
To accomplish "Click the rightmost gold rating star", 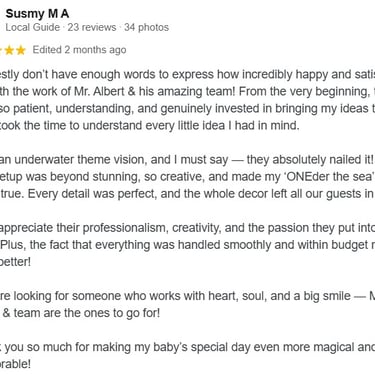I will (x=21, y=50).
